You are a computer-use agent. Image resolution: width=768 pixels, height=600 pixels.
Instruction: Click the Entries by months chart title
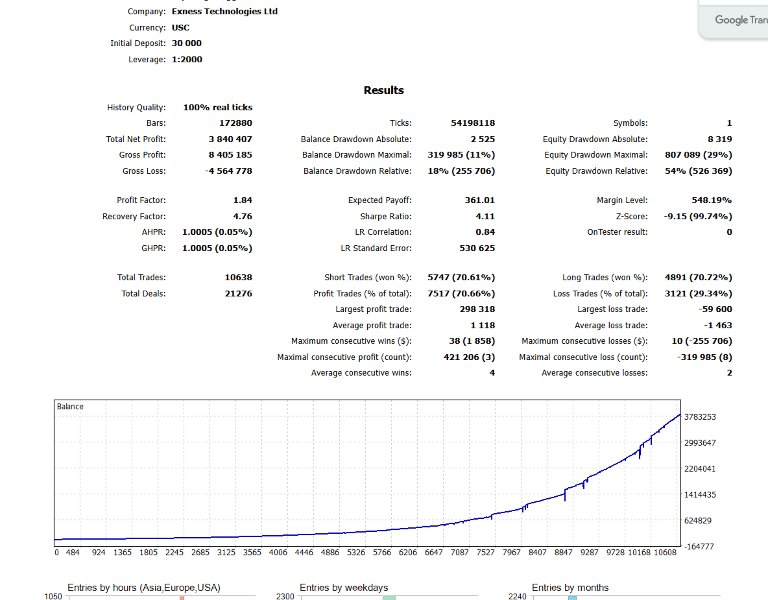pos(570,587)
